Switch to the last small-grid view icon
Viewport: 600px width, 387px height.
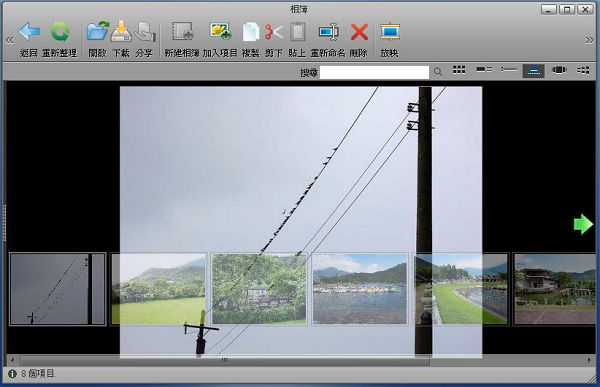click(x=583, y=70)
